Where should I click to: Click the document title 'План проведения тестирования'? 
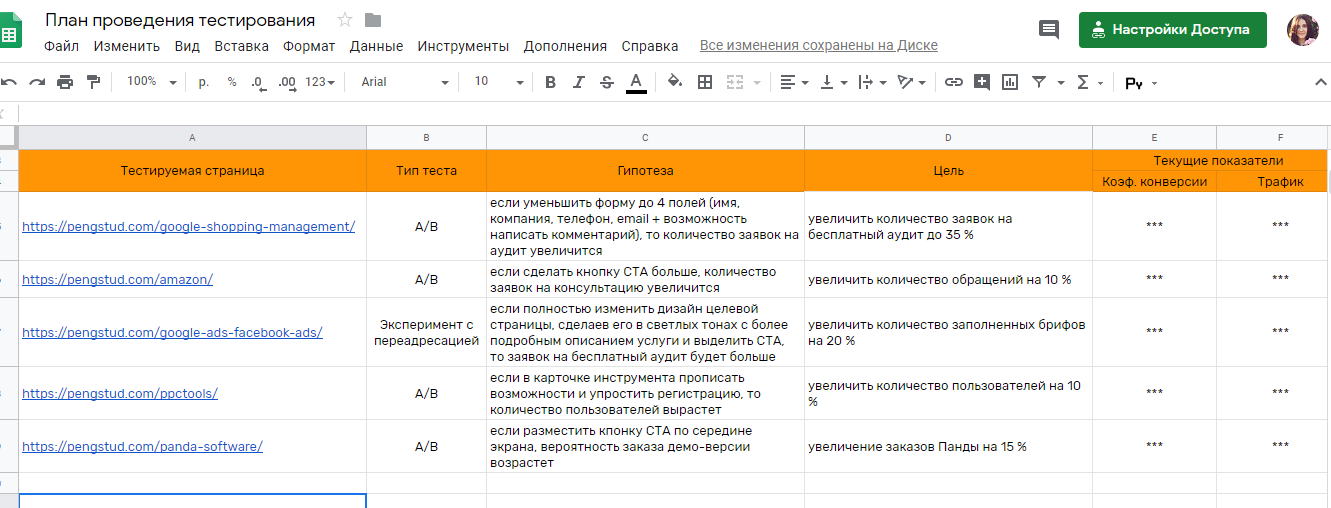click(180, 20)
